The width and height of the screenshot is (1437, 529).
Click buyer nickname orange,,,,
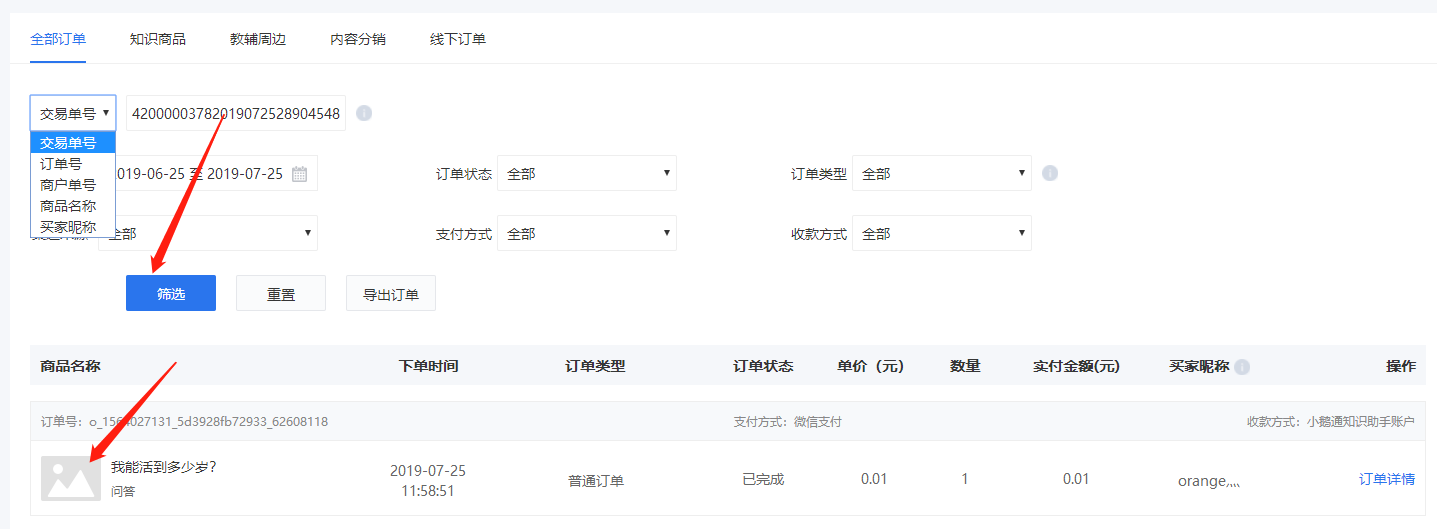coord(1209,481)
